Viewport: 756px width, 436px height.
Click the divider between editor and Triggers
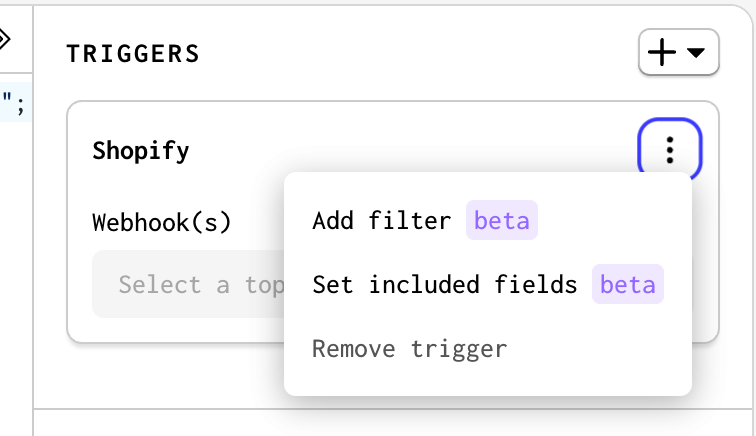(x=33, y=218)
